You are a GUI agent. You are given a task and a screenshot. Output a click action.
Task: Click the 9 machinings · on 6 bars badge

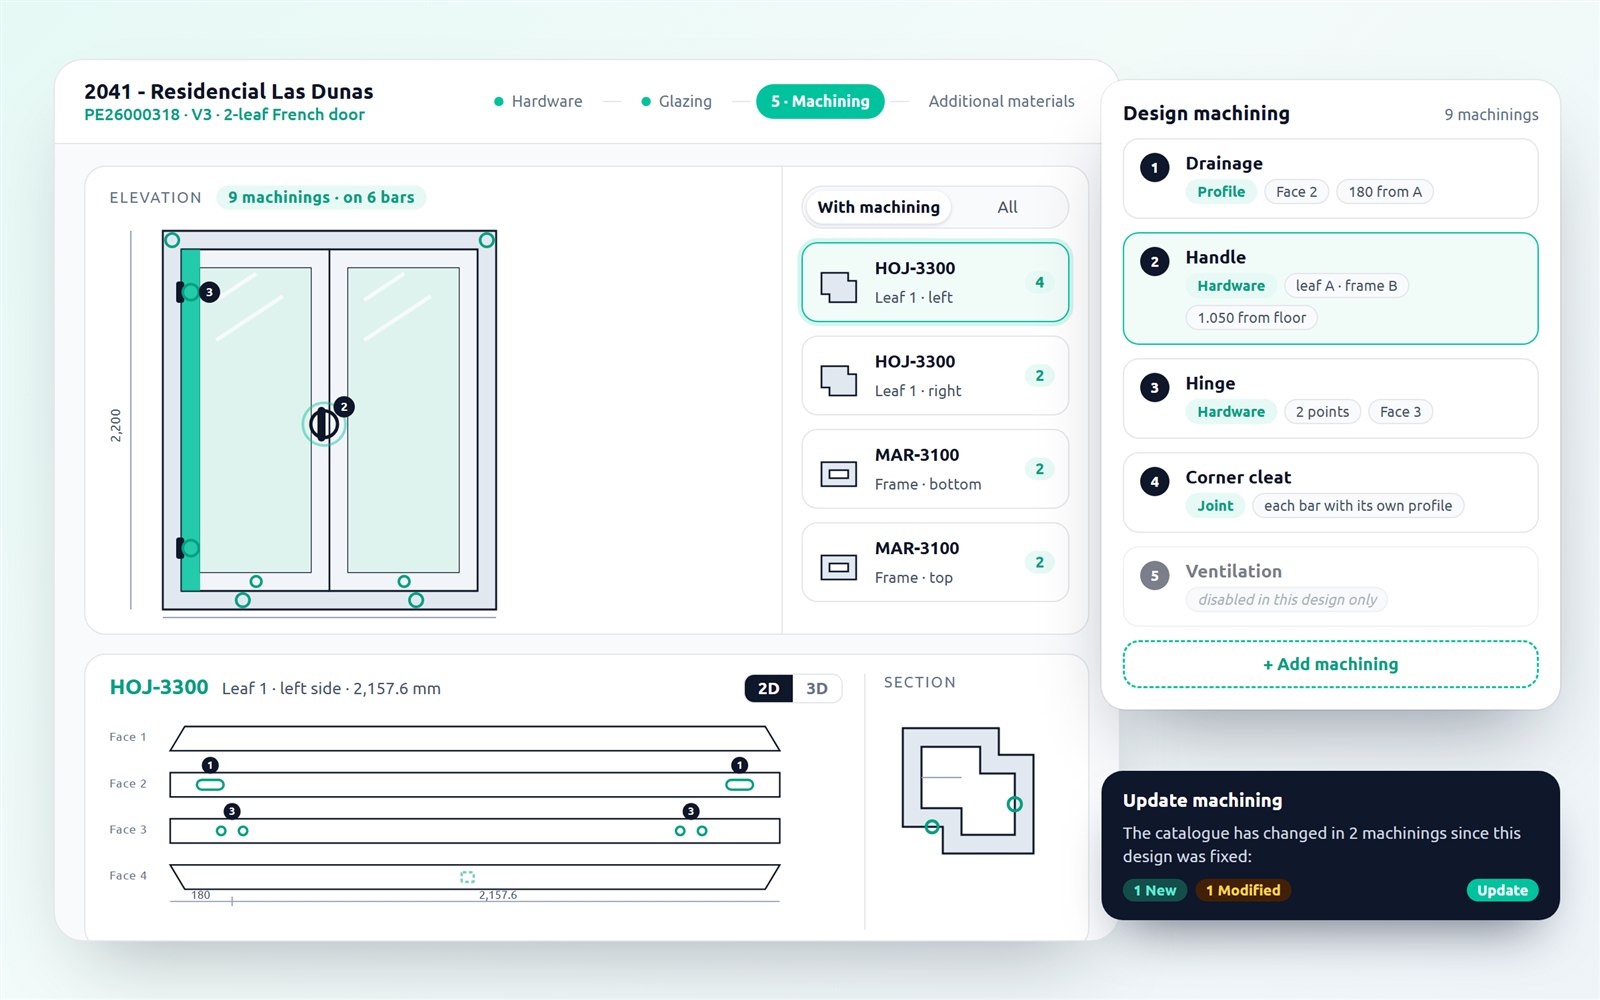click(x=321, y=197)
